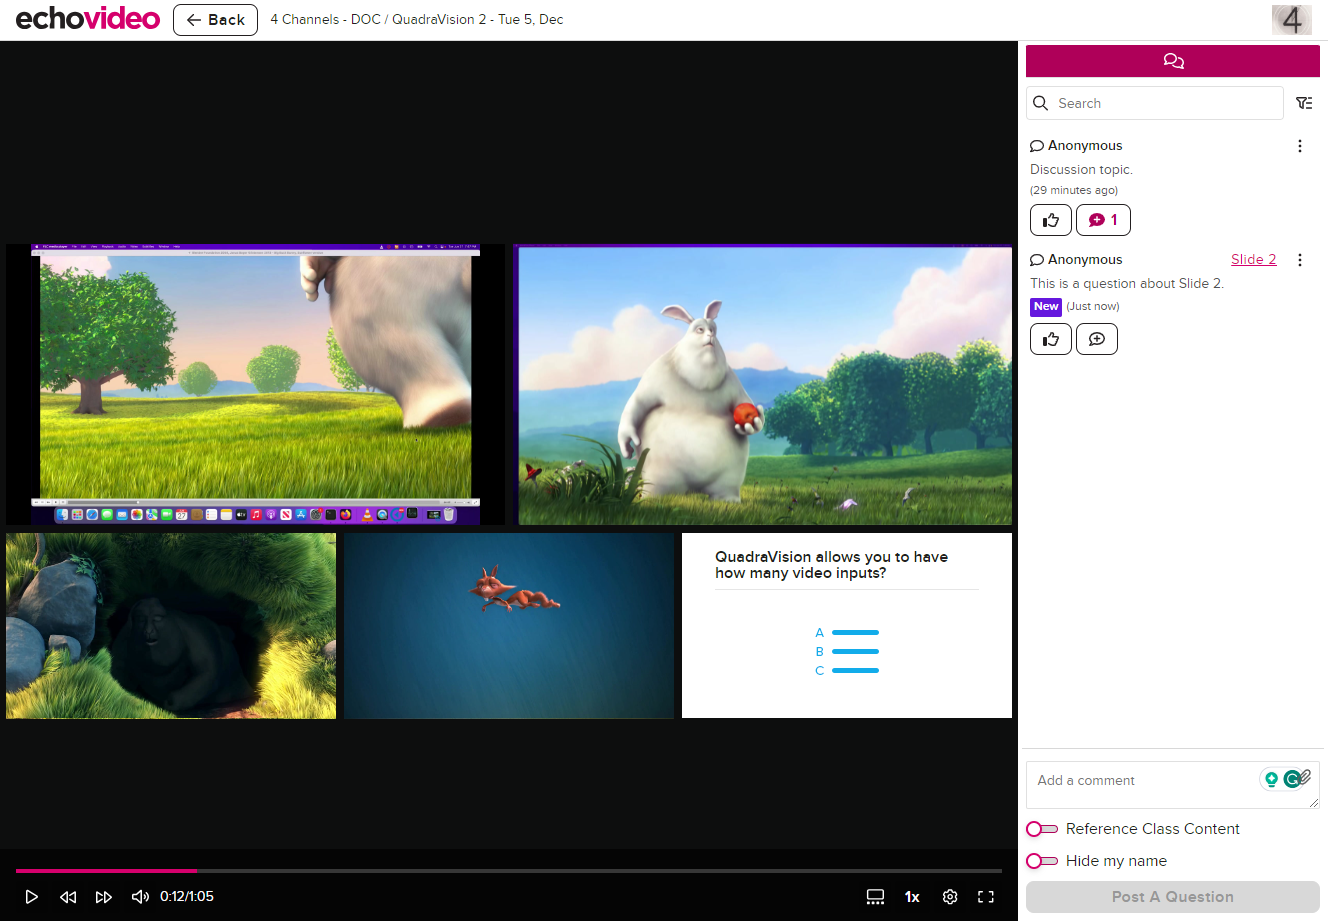Open options menu for Discussion topic post
Screen dimensions: 1328x921
pyautogui.click(x=1300, y=146)
